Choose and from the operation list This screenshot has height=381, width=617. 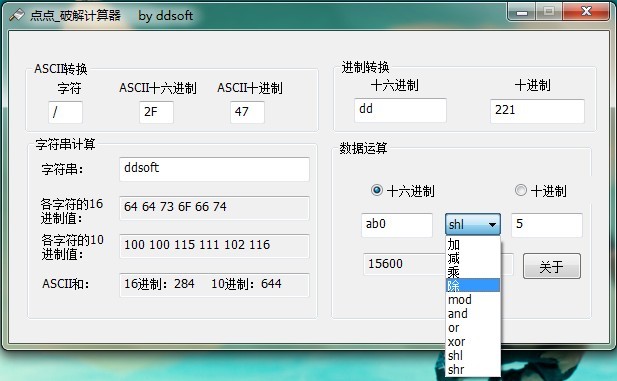click(x=473, y=314)
